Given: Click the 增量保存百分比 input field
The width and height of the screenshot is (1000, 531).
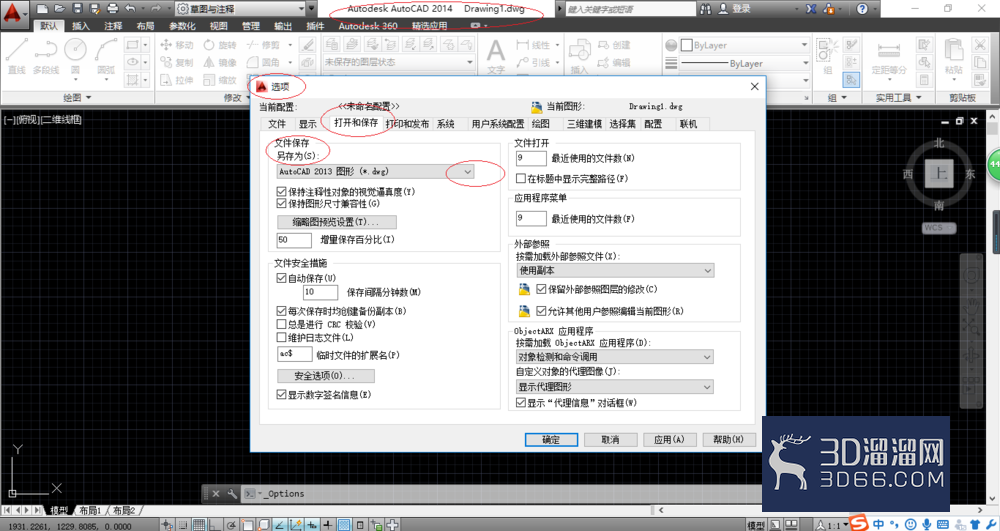Looking at the screenshot, I should tap(293, 240).
